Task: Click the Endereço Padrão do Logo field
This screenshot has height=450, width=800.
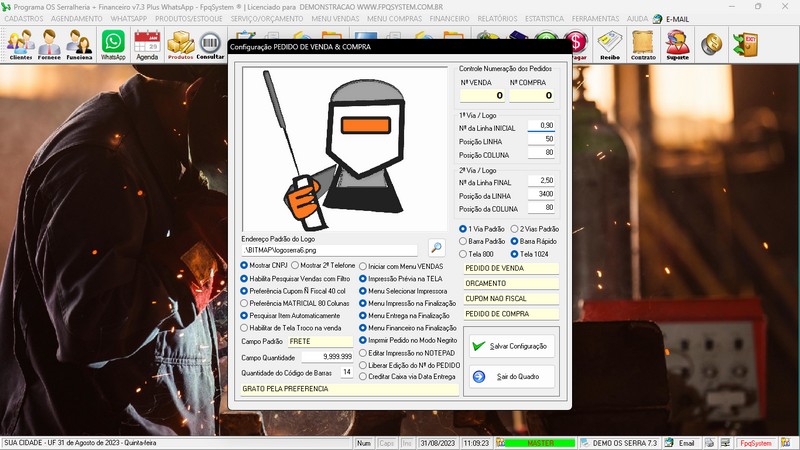Action: pos(330,250)
